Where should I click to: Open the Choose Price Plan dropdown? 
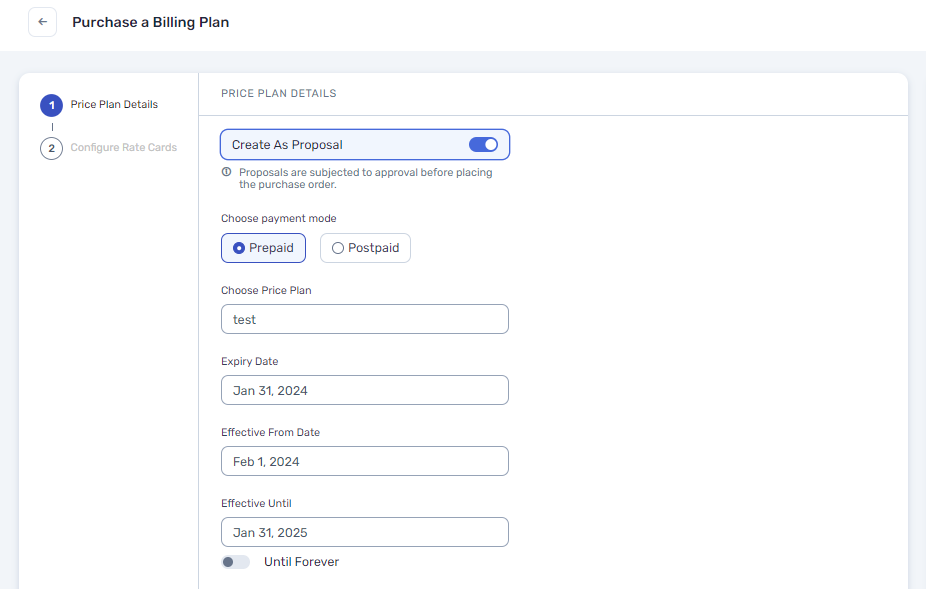pyautogui.click(x=365, y=319)
